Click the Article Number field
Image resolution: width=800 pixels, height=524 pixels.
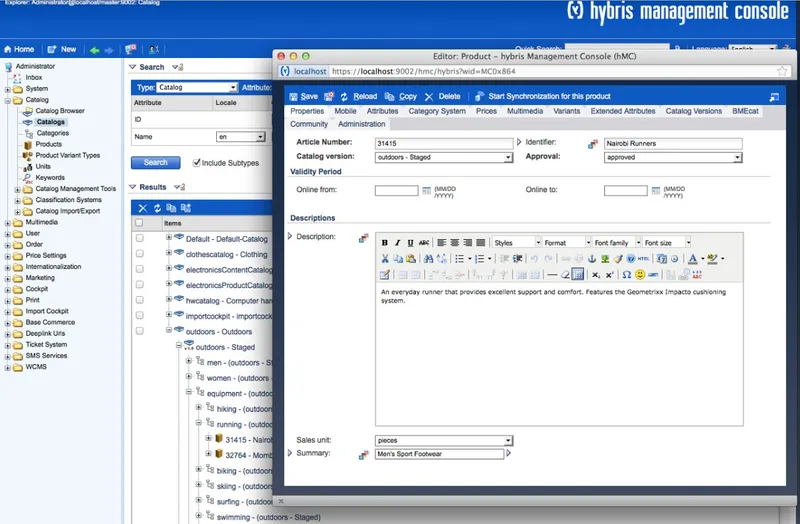tap(443, 144)
